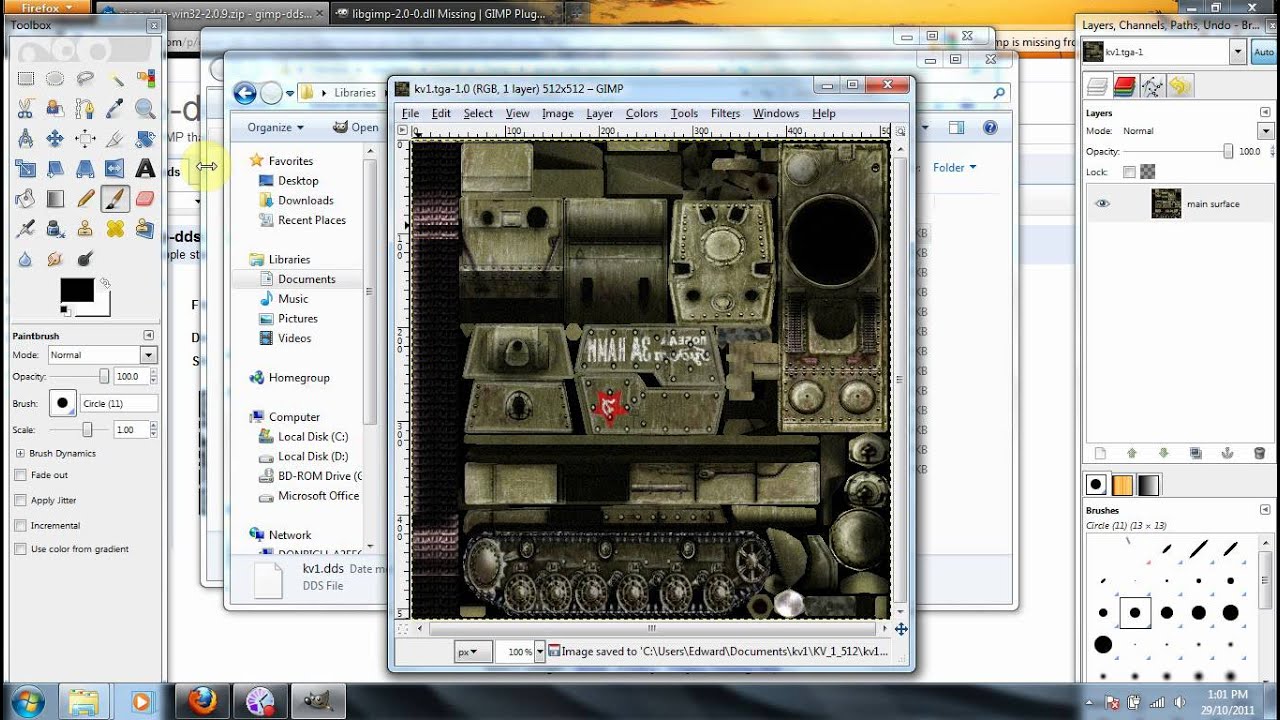
Task: Expand the Brush Dynamics section
Action: 20,453
